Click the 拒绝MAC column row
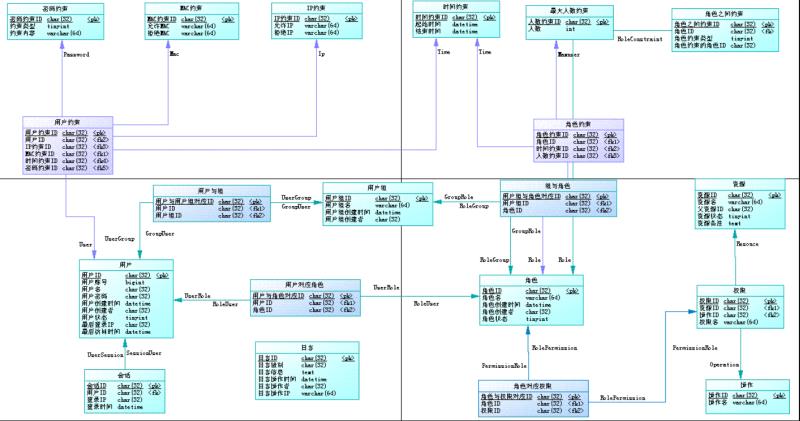This screenshot has width=800, height=421. [x=191, y=33]
